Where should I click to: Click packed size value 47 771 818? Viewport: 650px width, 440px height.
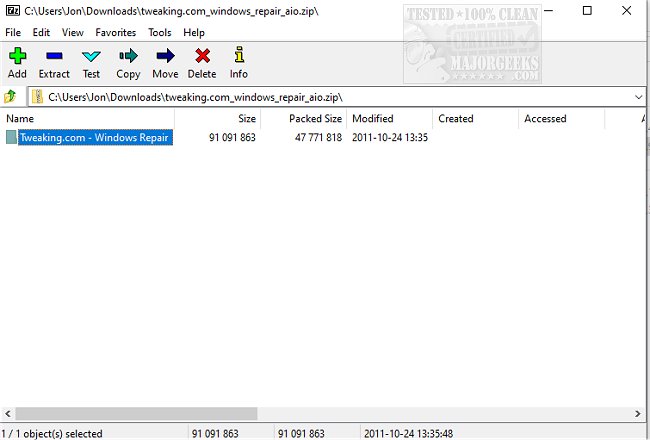[x=318, y=137]
